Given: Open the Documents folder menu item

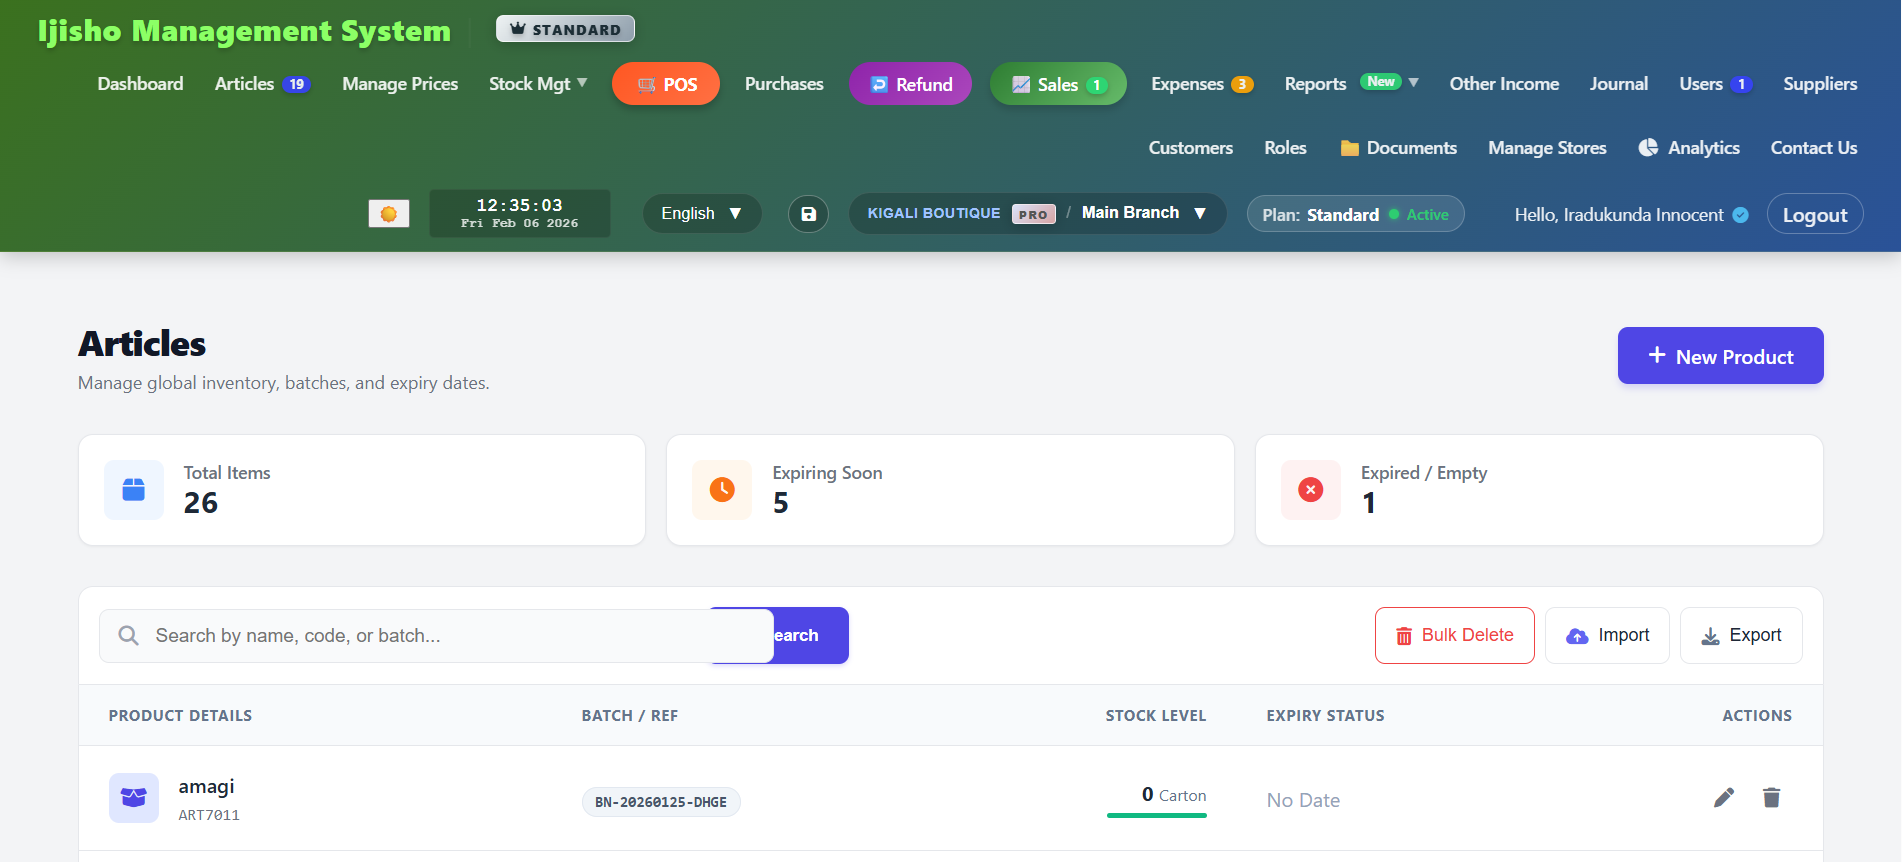Looking at the screenshot, I should click(1398, 148).
